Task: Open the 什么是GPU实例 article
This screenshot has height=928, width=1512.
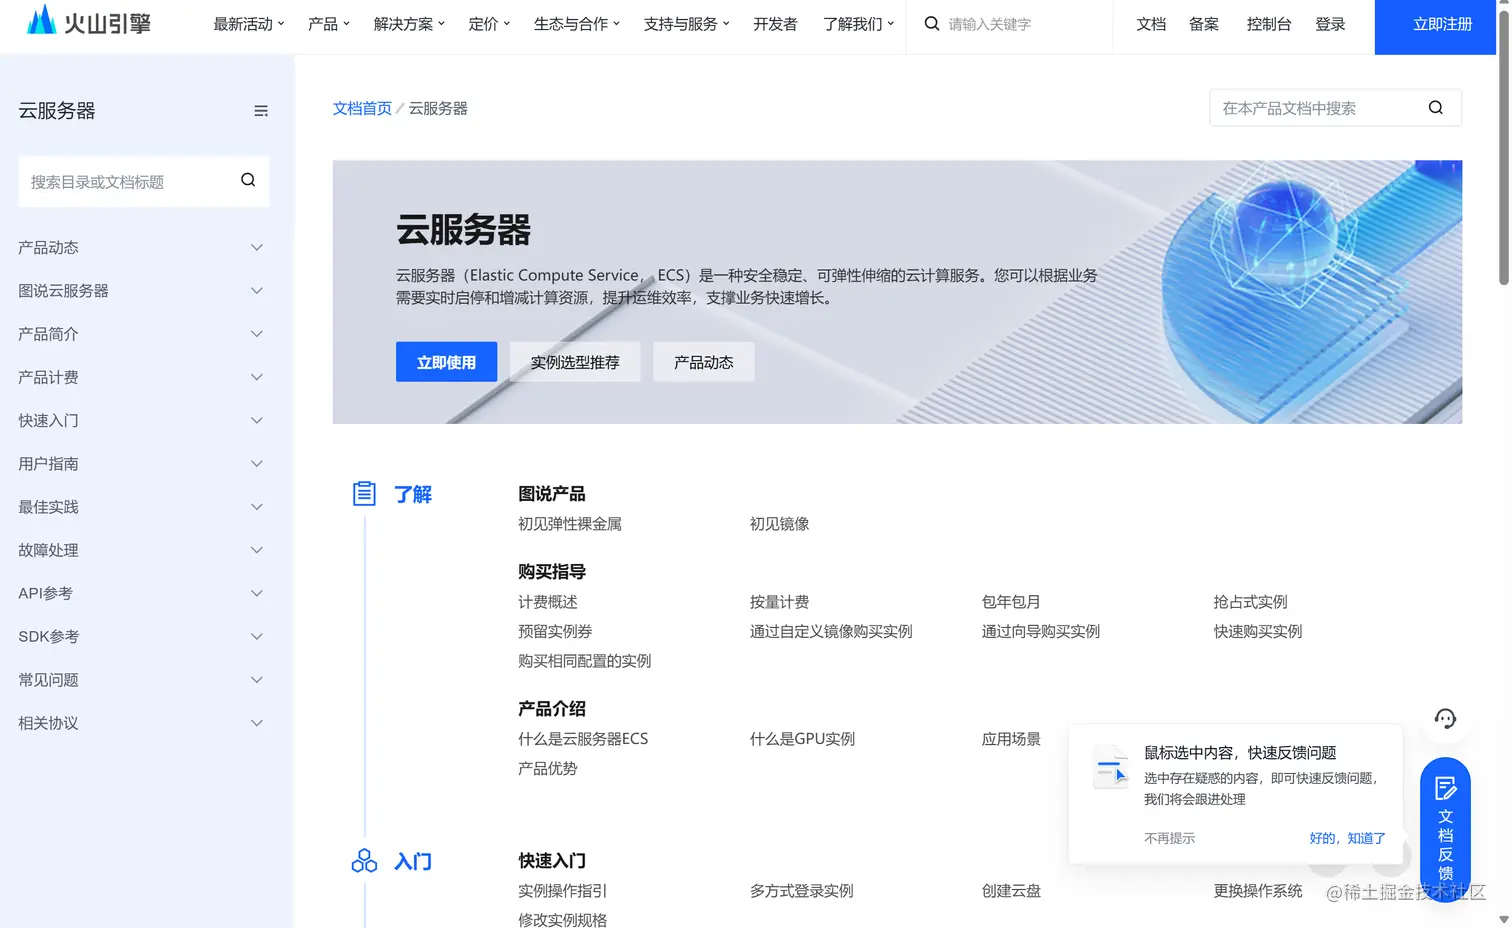Action: [802, 739]
